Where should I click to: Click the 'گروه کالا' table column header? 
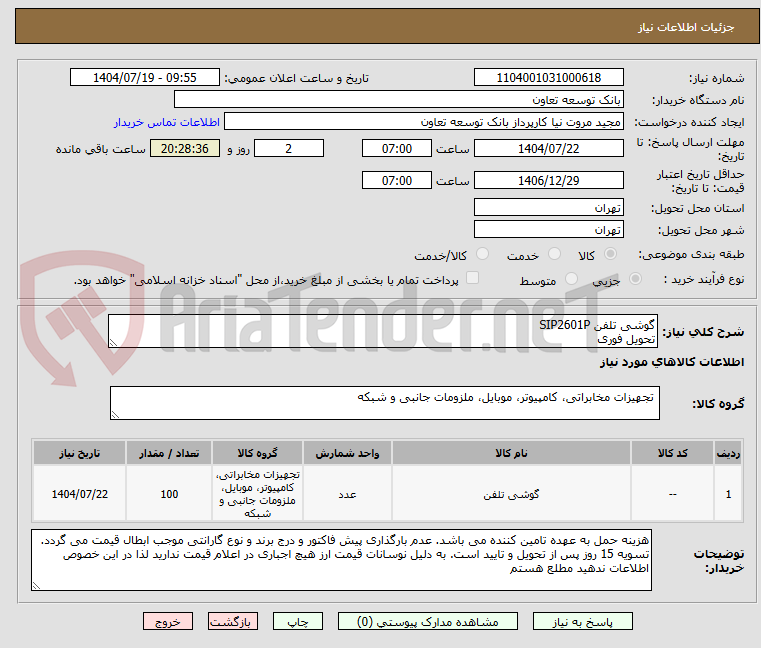pos(257,453)
